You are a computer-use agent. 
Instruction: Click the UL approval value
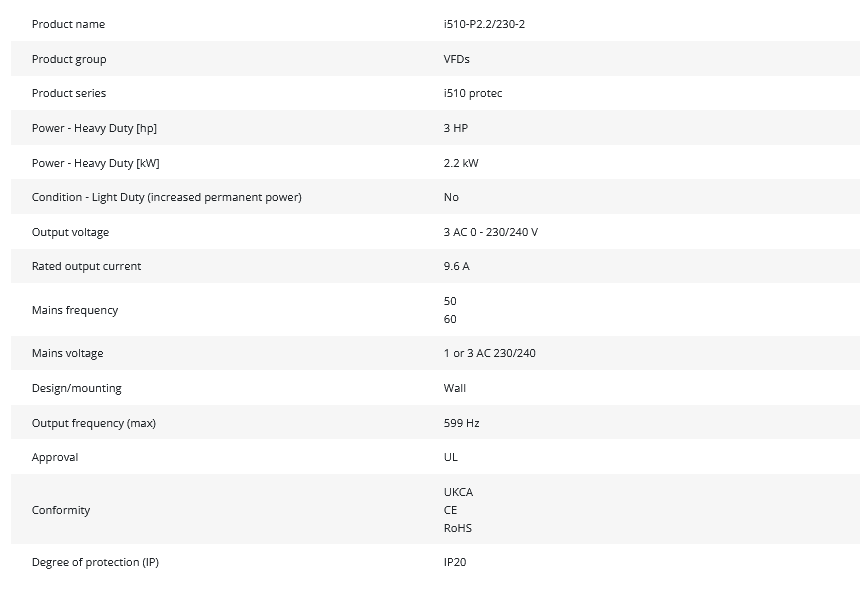450,457
